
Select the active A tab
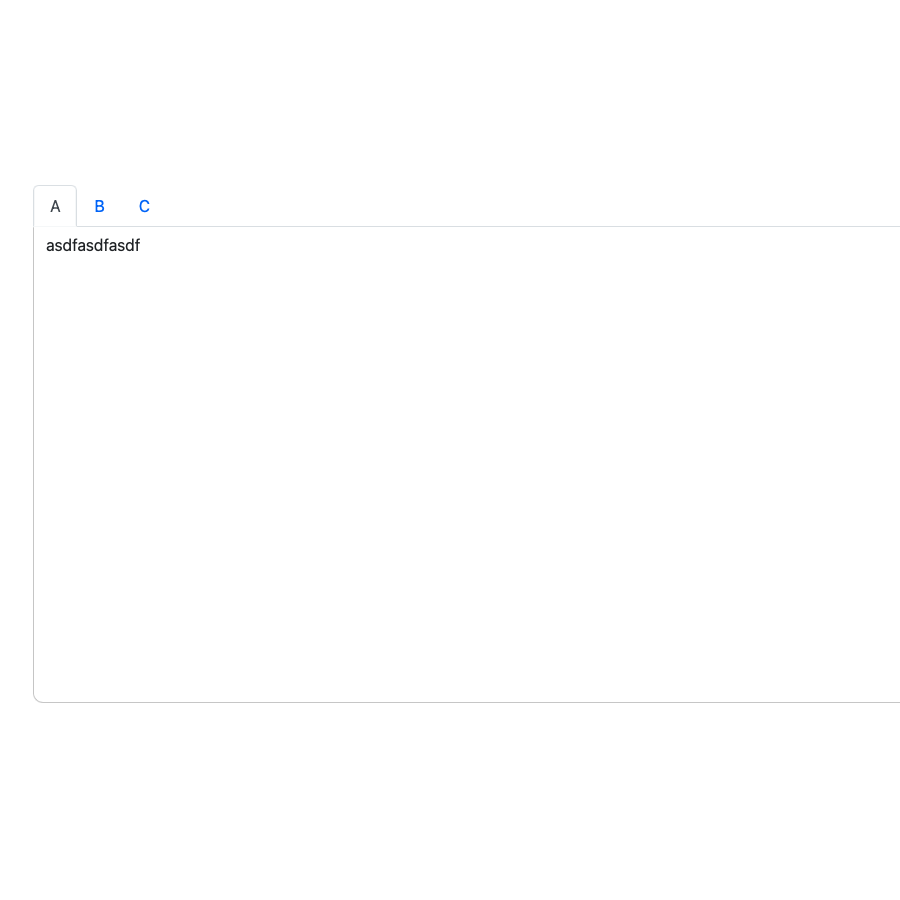click(x=55, y=206)
